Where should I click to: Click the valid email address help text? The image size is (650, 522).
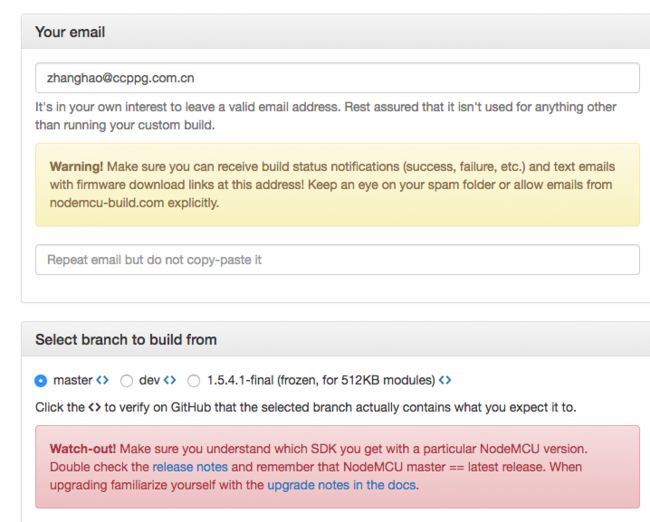326,116
